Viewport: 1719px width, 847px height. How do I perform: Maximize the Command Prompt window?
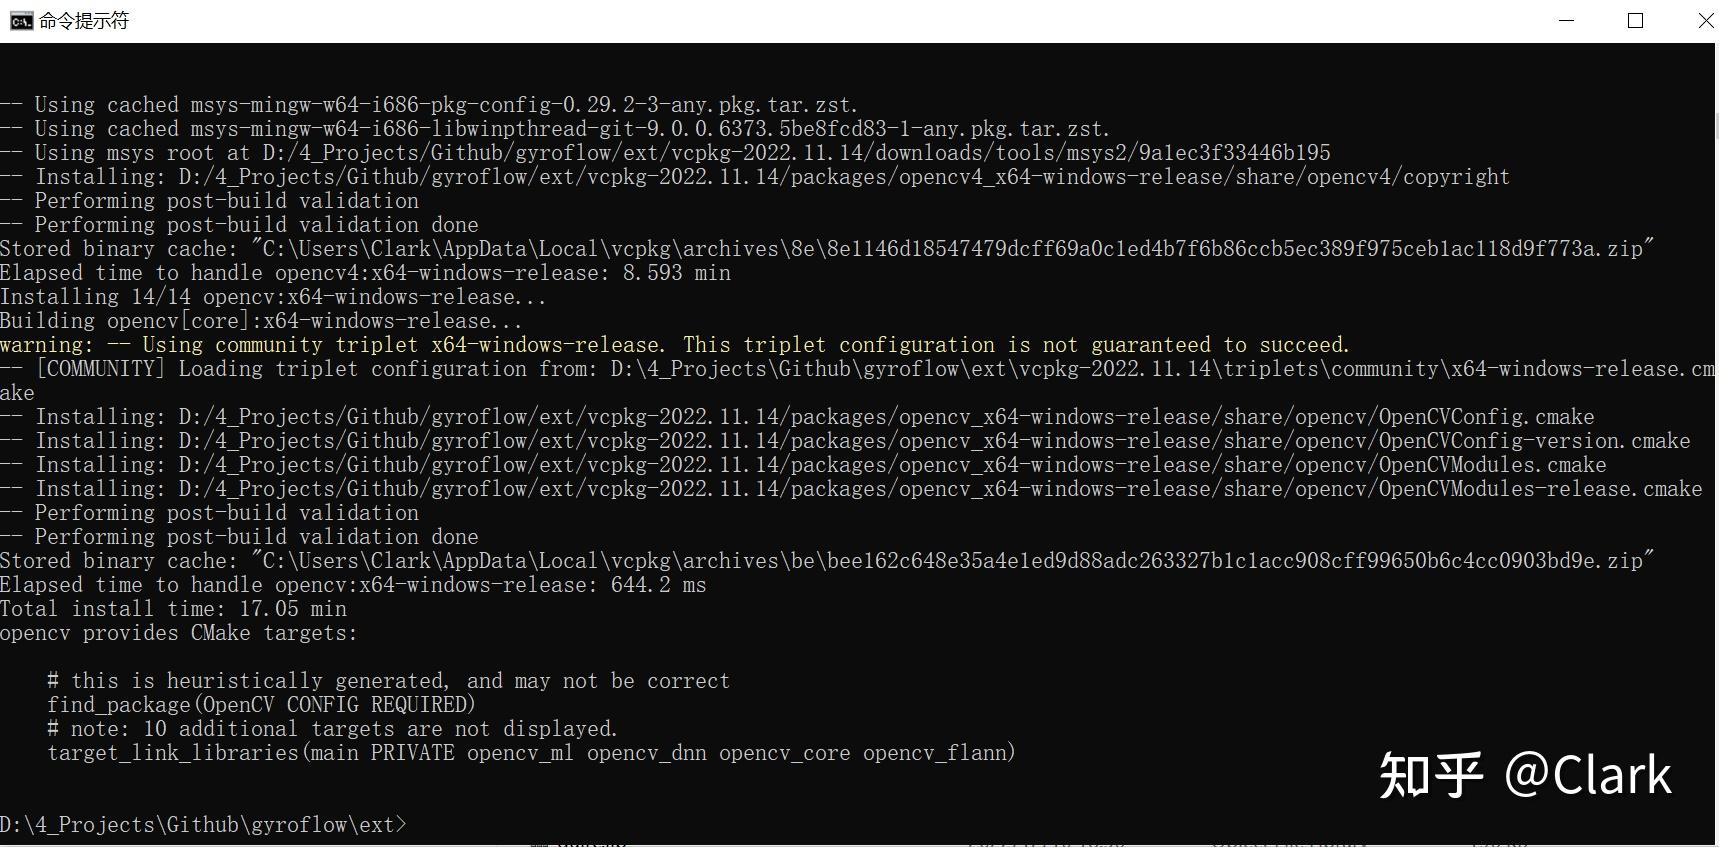click(x=1635, y=20)
